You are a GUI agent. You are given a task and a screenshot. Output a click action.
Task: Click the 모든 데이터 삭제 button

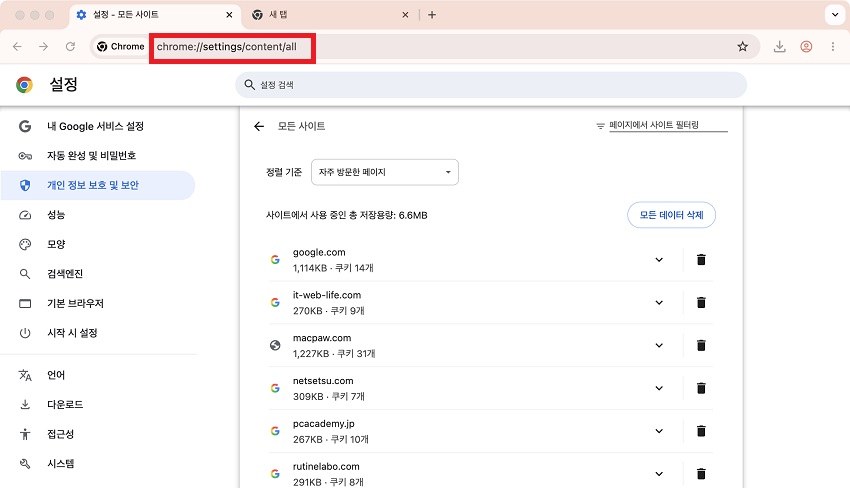671,215
